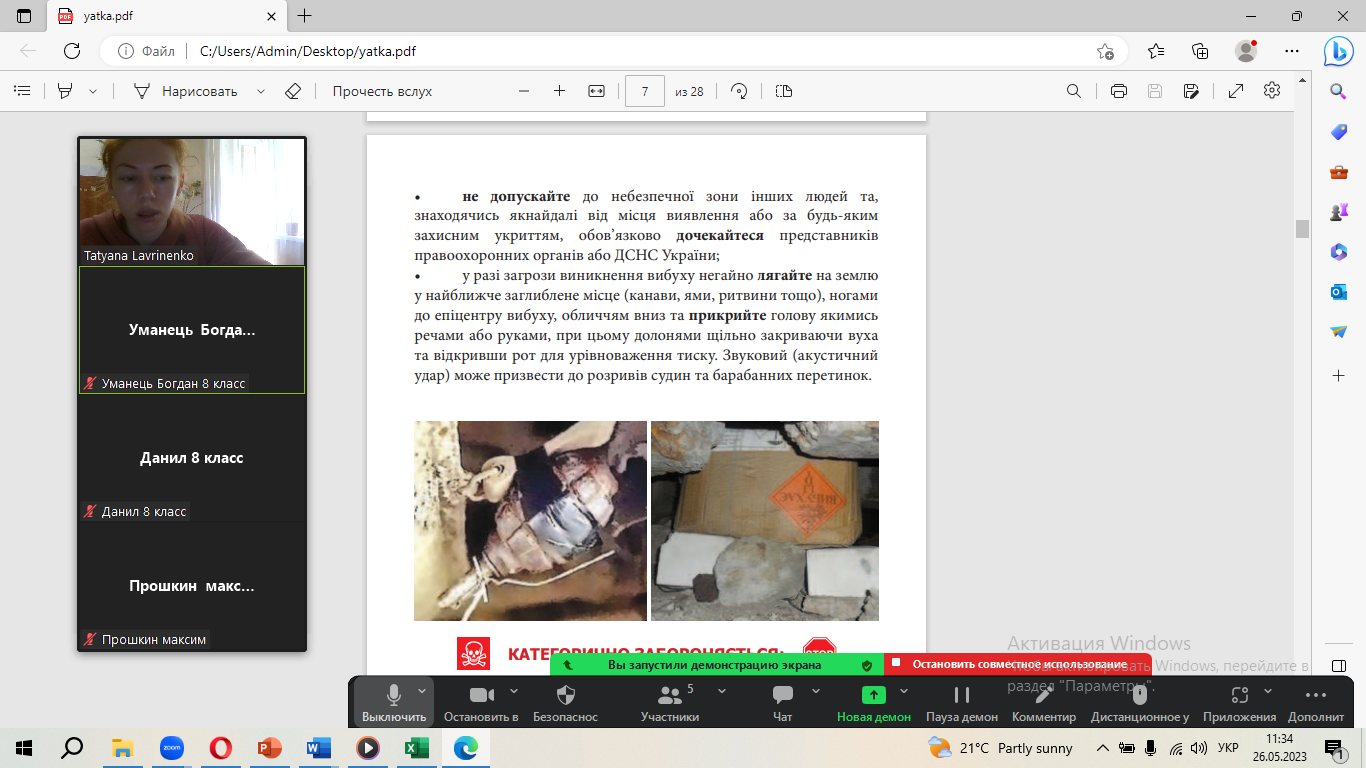The image size is (1366, 768).
Task: Open the sidebar Outlook icon
Action: click(1339, 291)
